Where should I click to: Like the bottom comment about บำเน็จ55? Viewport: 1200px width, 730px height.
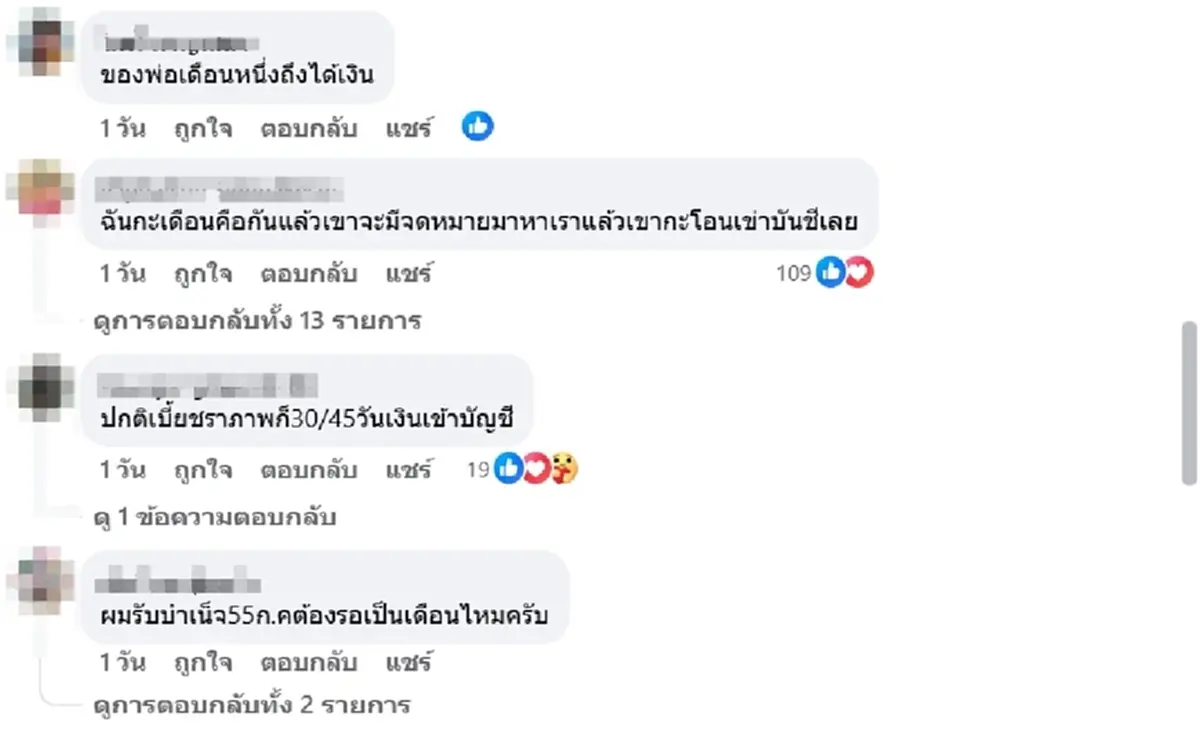pos(198,661)
